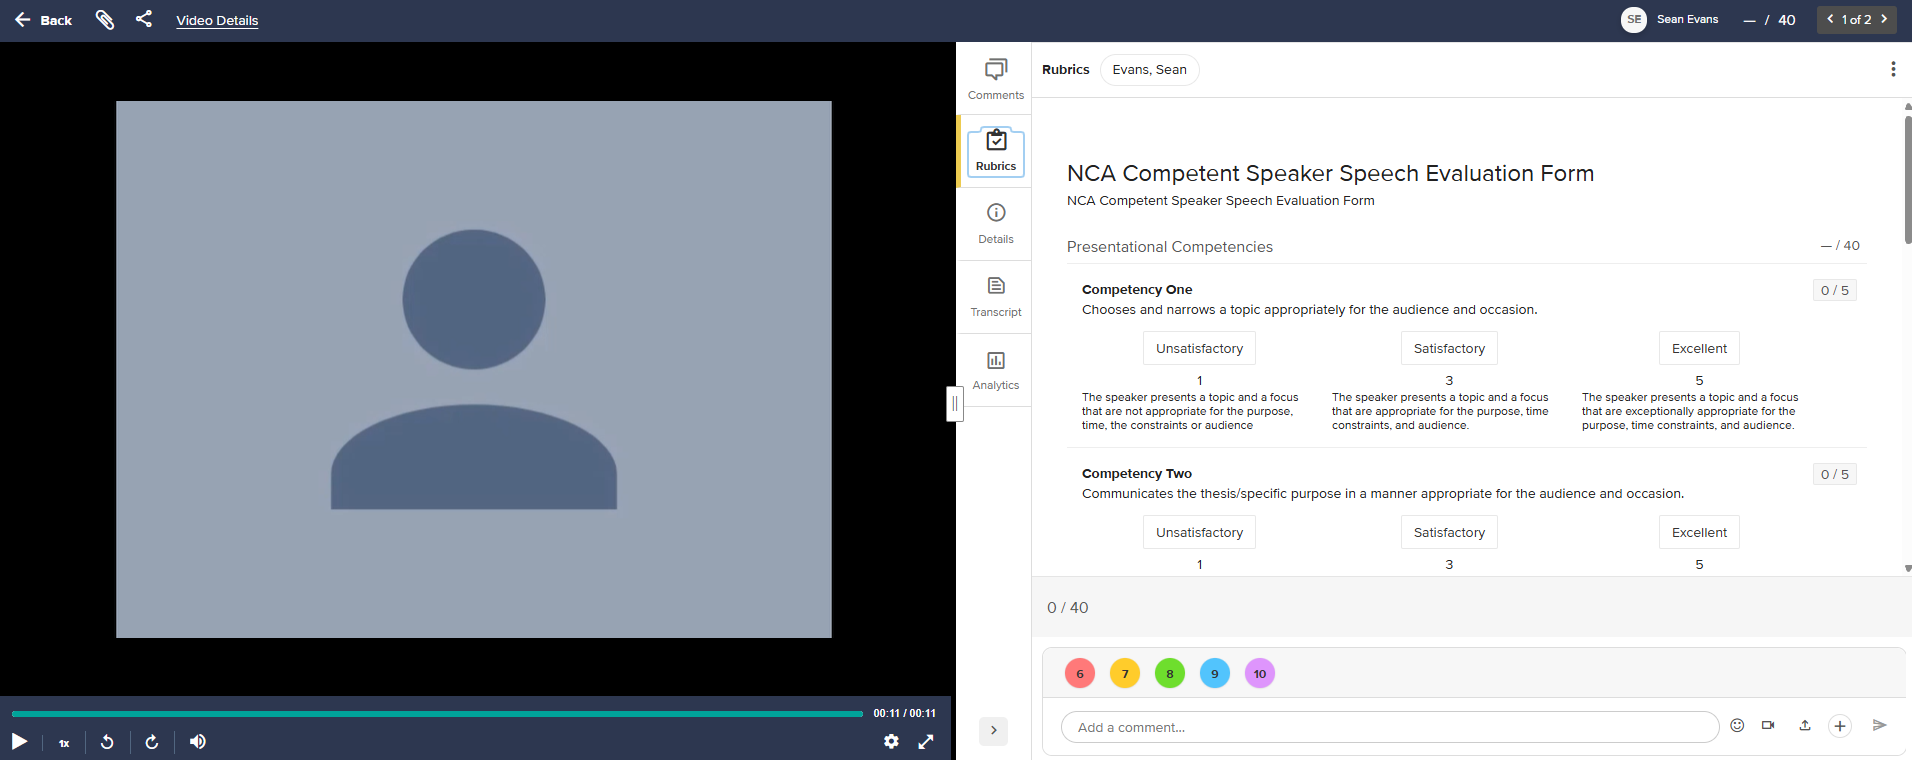Screen dimensions: 1912x760
Task: Open the emoji picker icon
Action: (1737, 725)
